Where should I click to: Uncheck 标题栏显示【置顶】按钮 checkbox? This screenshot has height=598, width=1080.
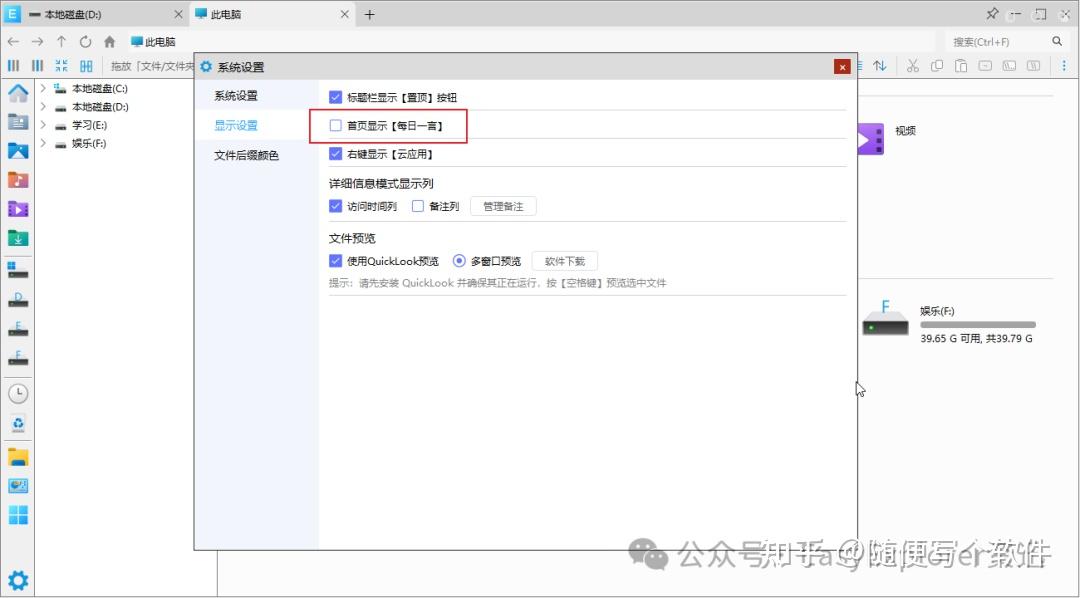click(x=335, y=97)
